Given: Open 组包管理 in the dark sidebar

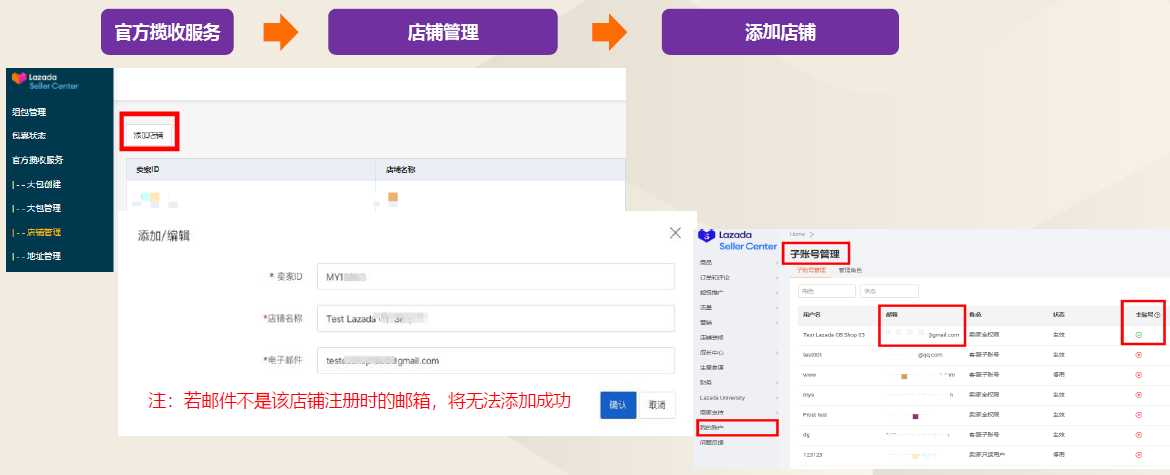Looking at the screenshot, I should pos(29,113).
